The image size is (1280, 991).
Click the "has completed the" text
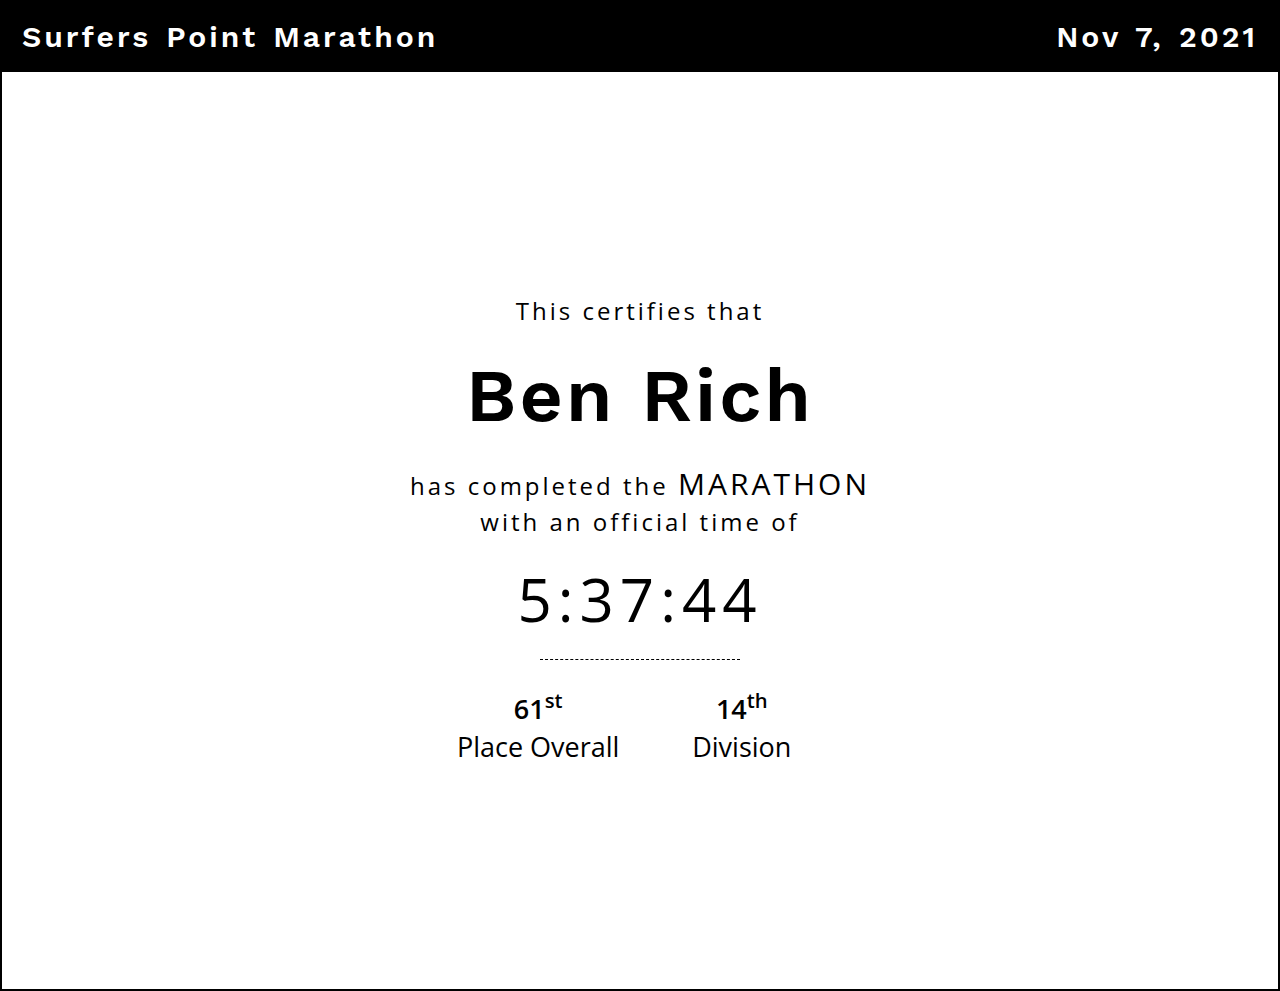click(538, 487)
